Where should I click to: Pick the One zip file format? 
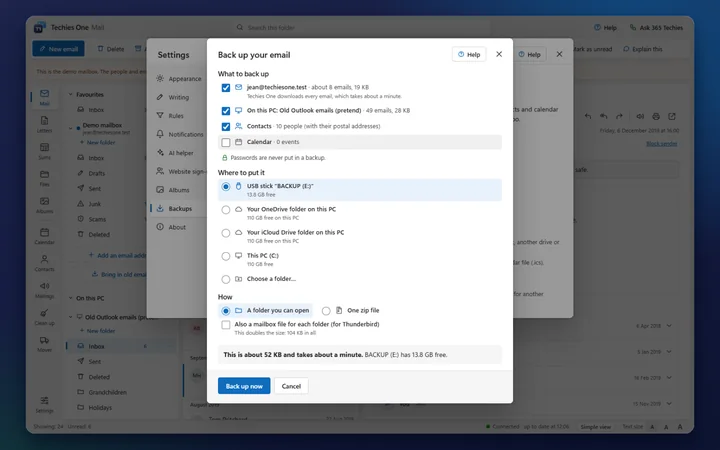point(326,311)
